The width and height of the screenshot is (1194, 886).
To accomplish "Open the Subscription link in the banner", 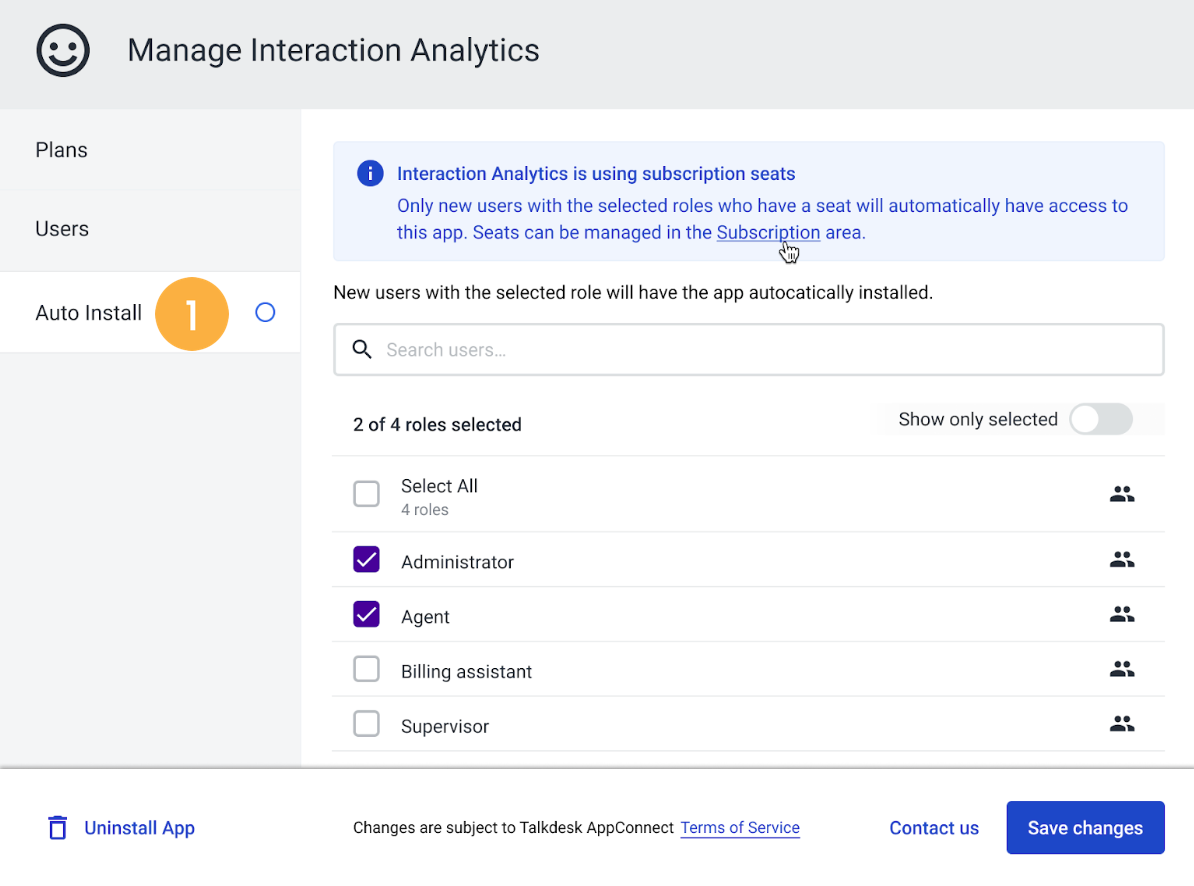I will [768, 233].
